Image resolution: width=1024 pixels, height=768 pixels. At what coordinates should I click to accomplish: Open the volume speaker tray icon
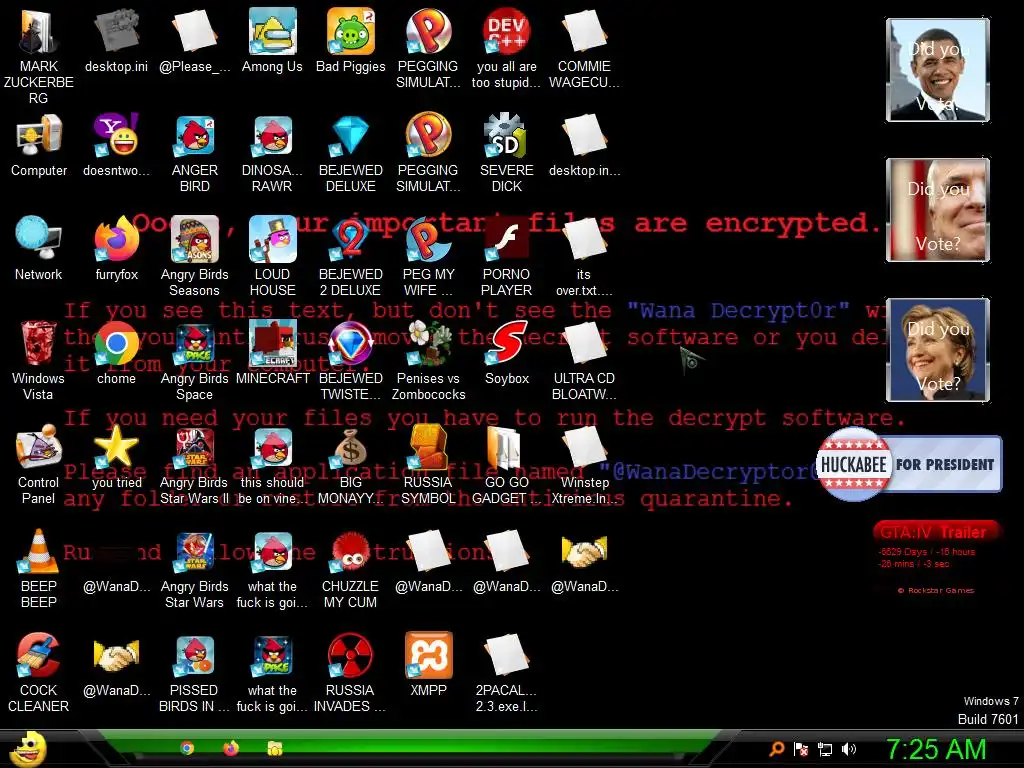(849, 749)
